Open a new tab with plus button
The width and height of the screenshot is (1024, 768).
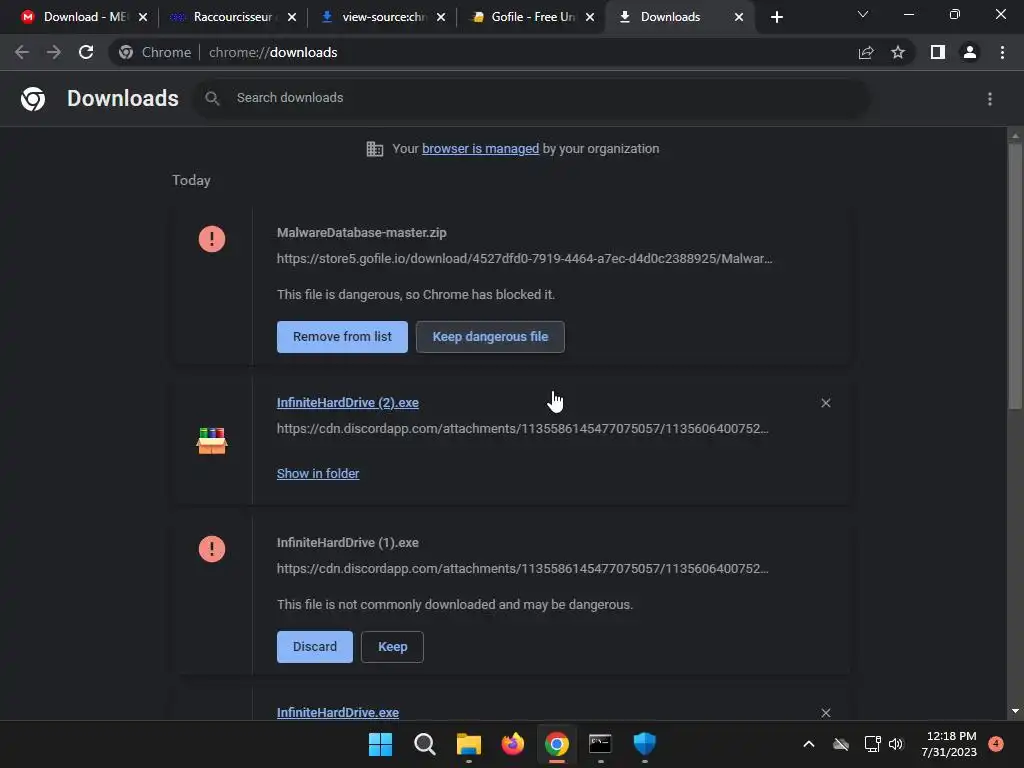click(776, 17)
